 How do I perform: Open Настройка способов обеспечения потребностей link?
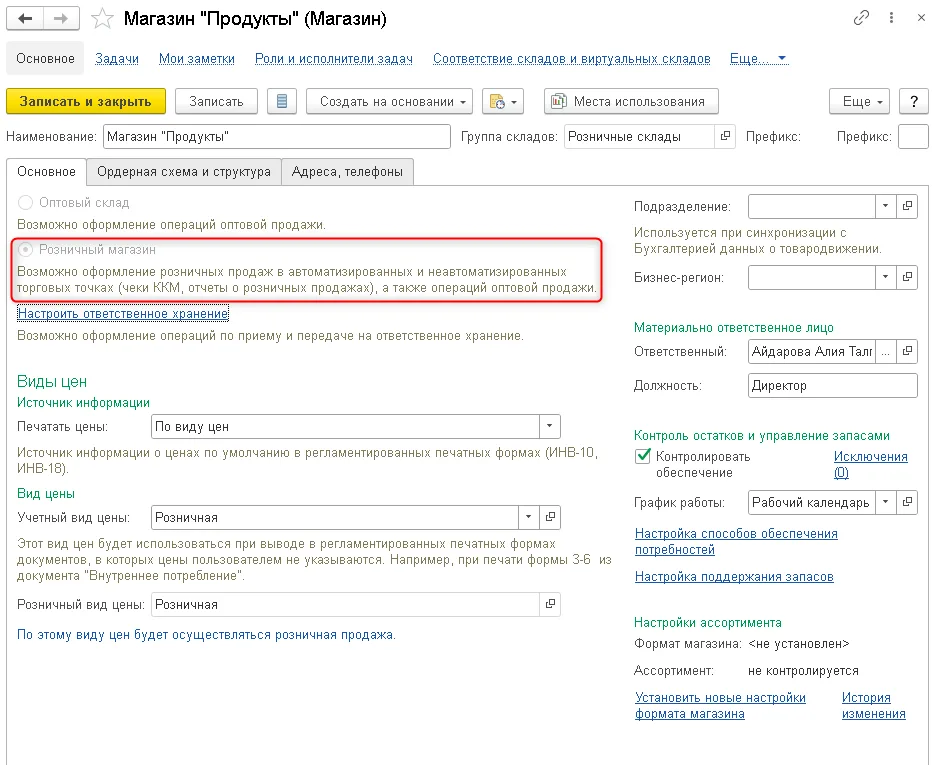click(x=736, y=541)
